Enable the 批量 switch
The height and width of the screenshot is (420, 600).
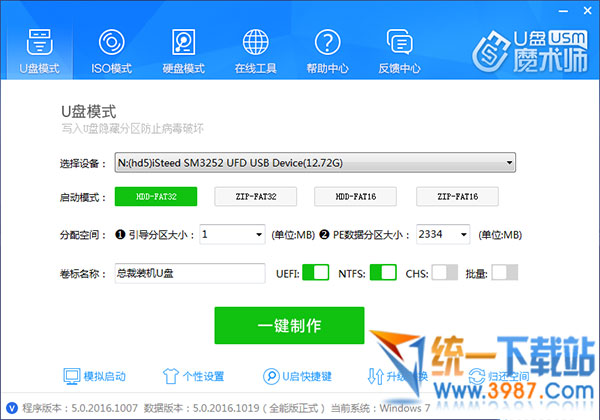505,273
